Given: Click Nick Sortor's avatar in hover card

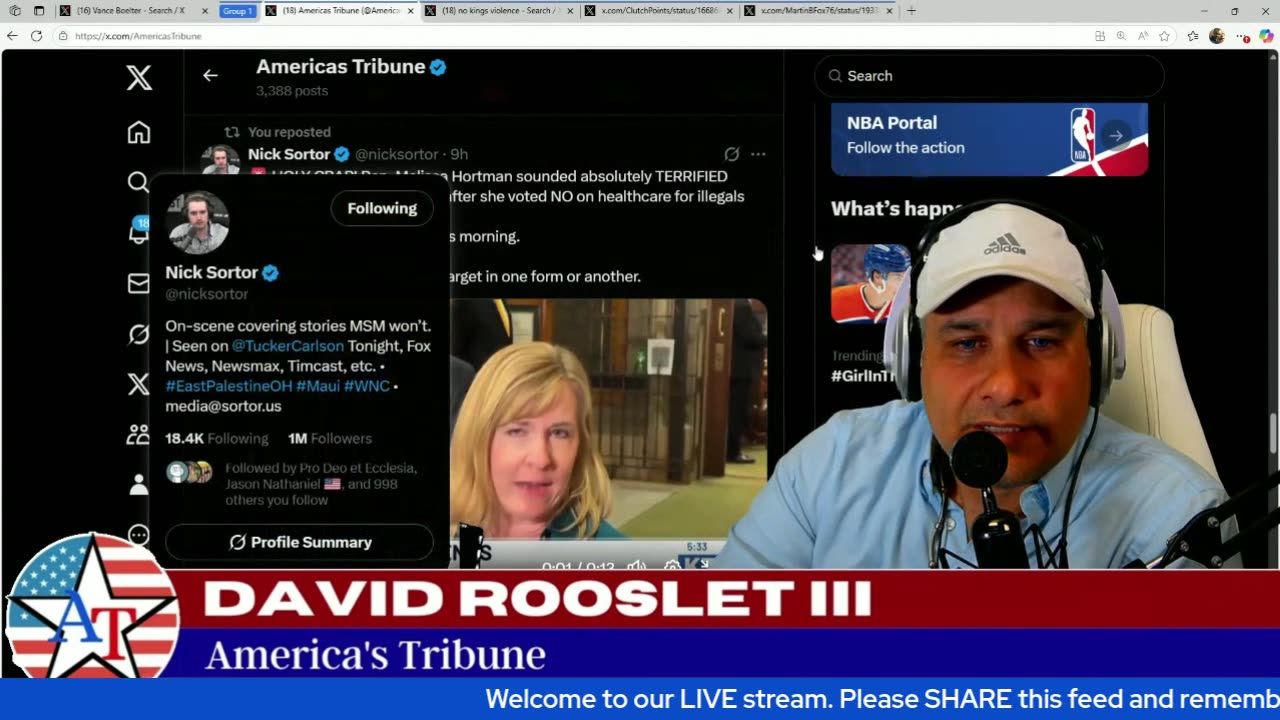Looking at the screenshot, I should 198,222.
